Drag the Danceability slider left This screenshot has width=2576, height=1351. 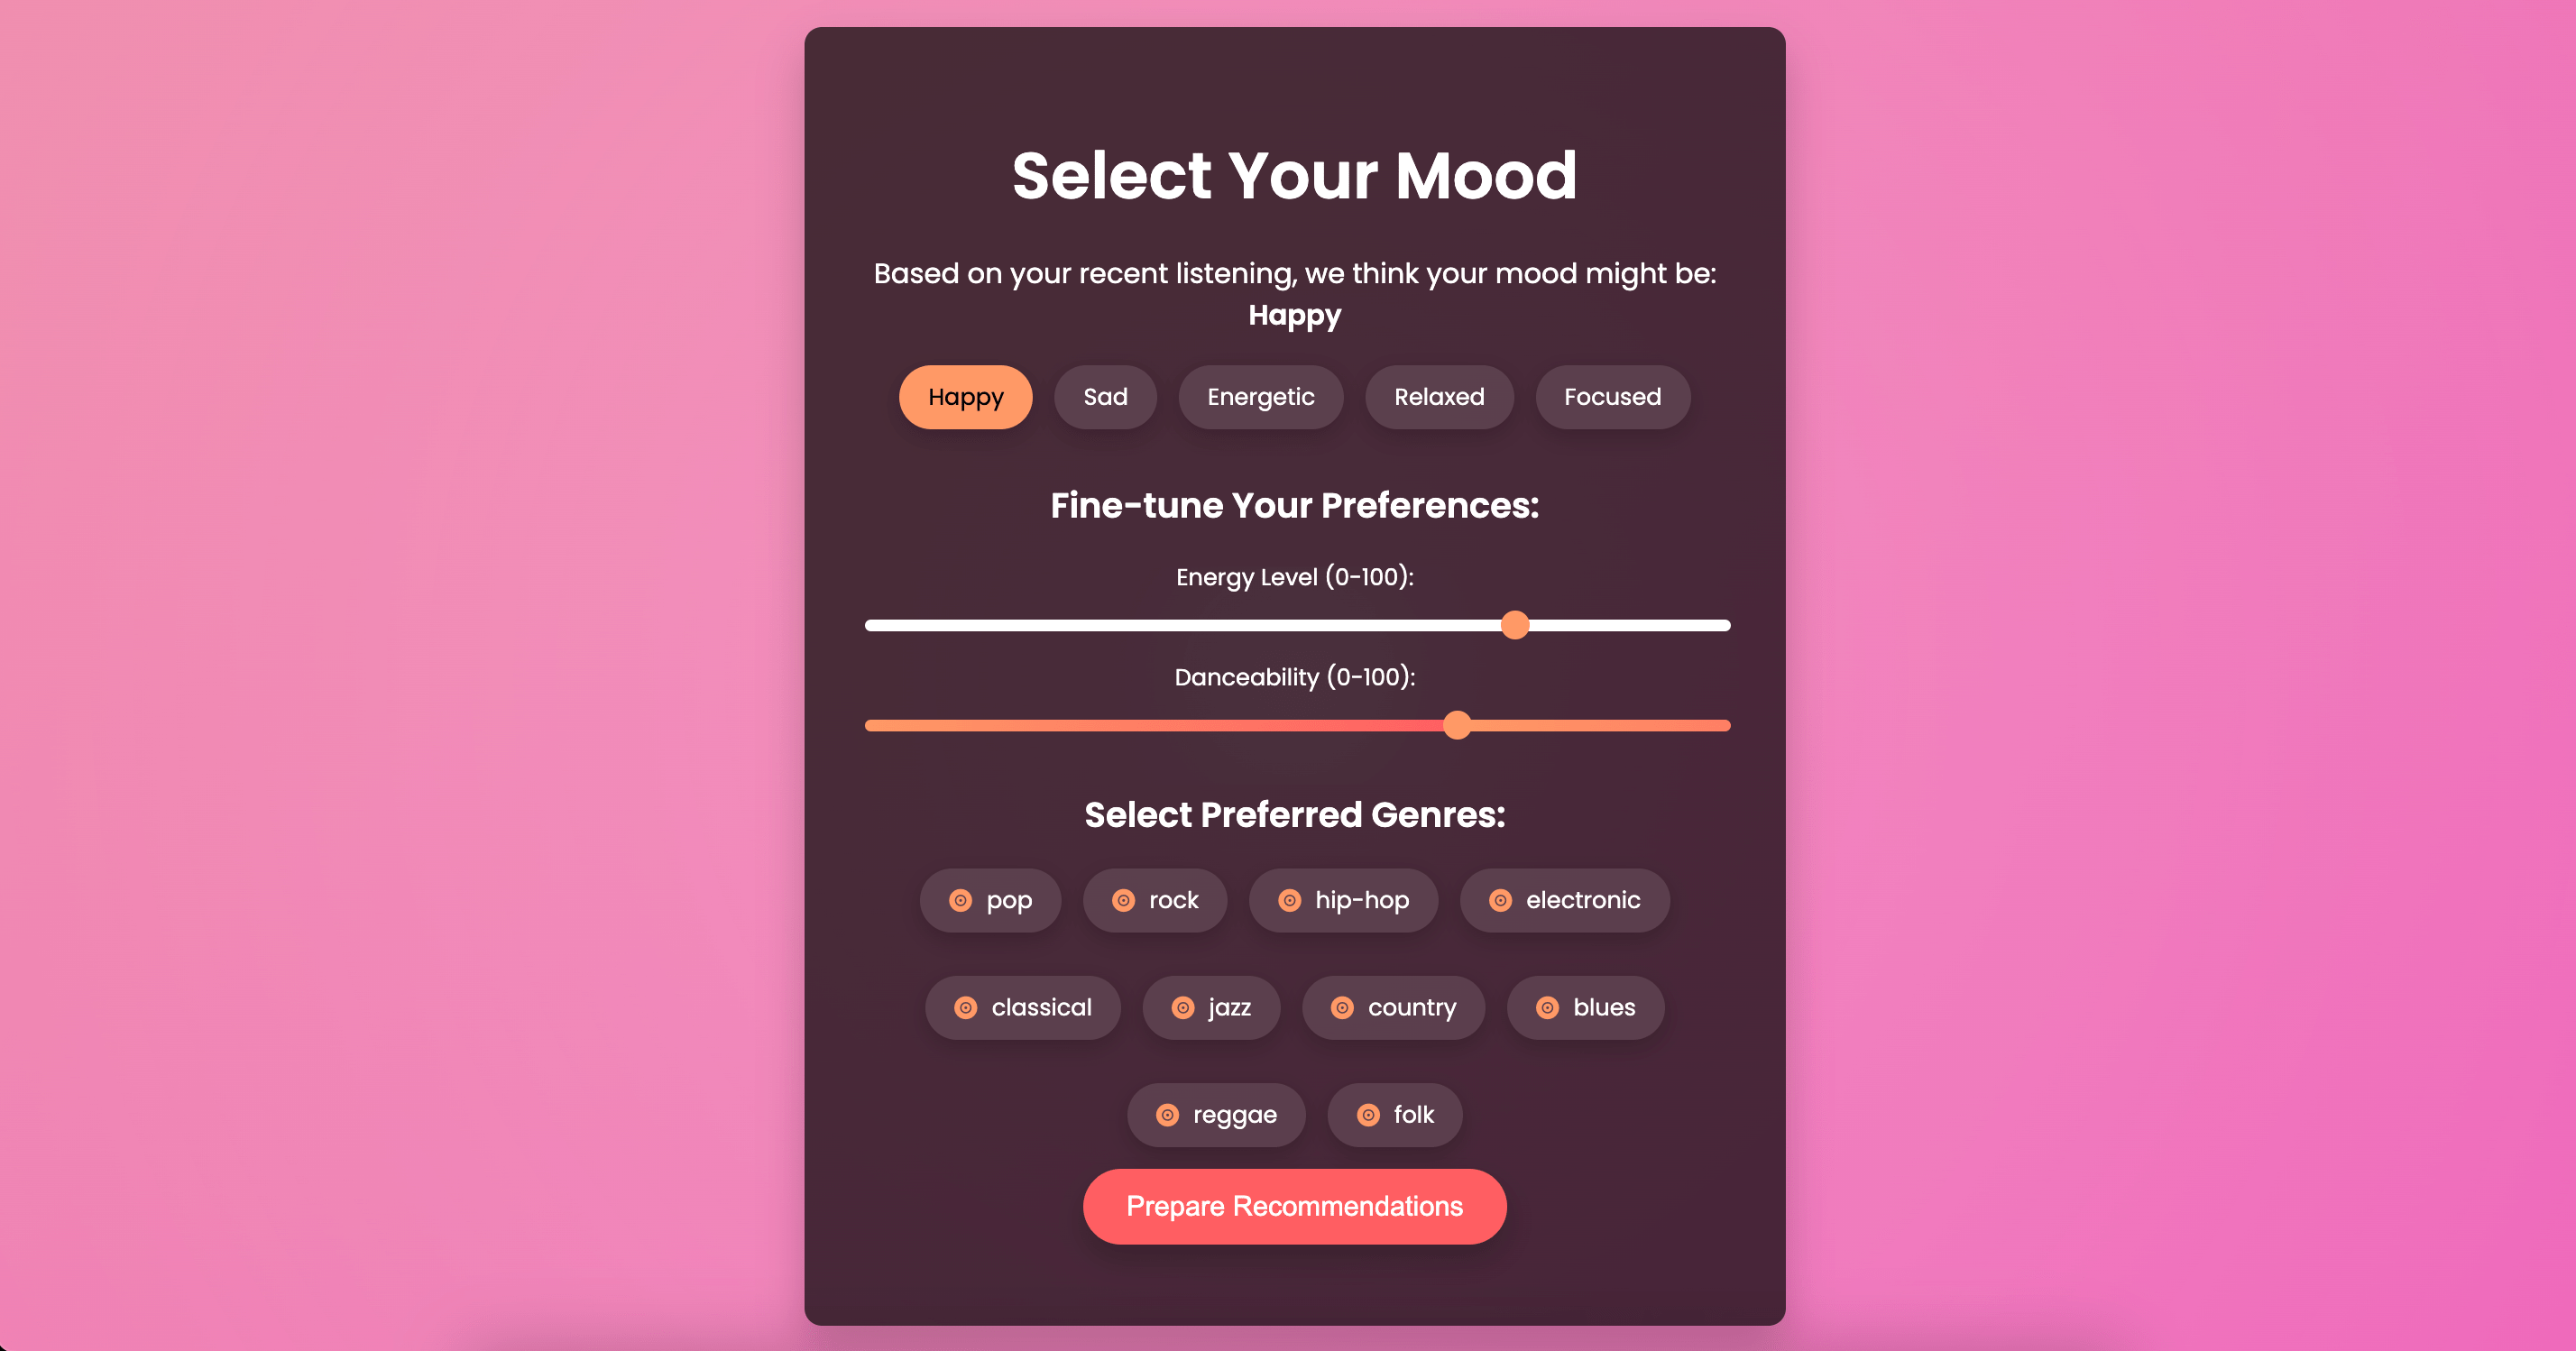pos(1460,724)
